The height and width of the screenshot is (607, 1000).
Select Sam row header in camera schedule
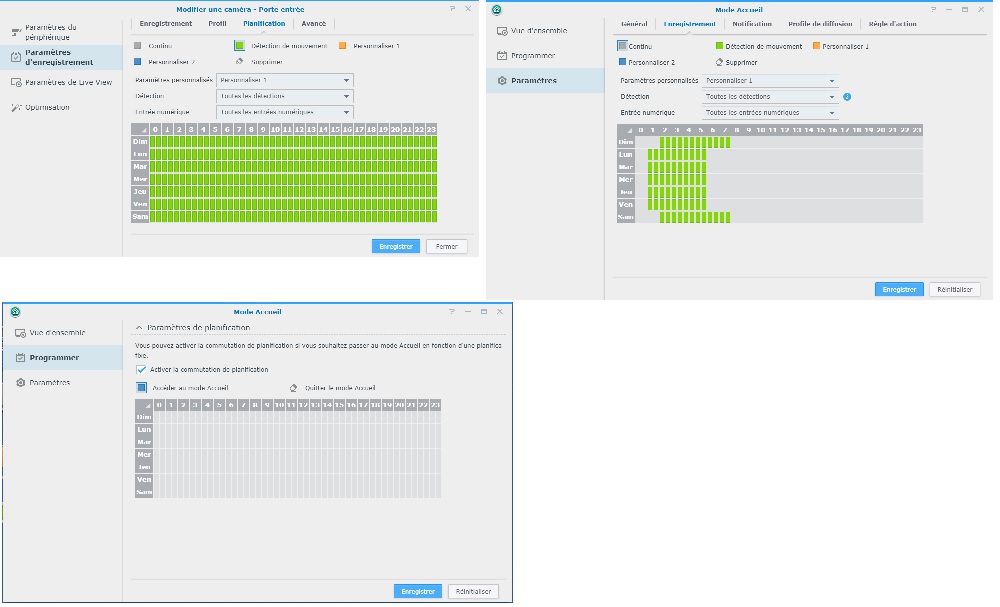tap(140, 217)
